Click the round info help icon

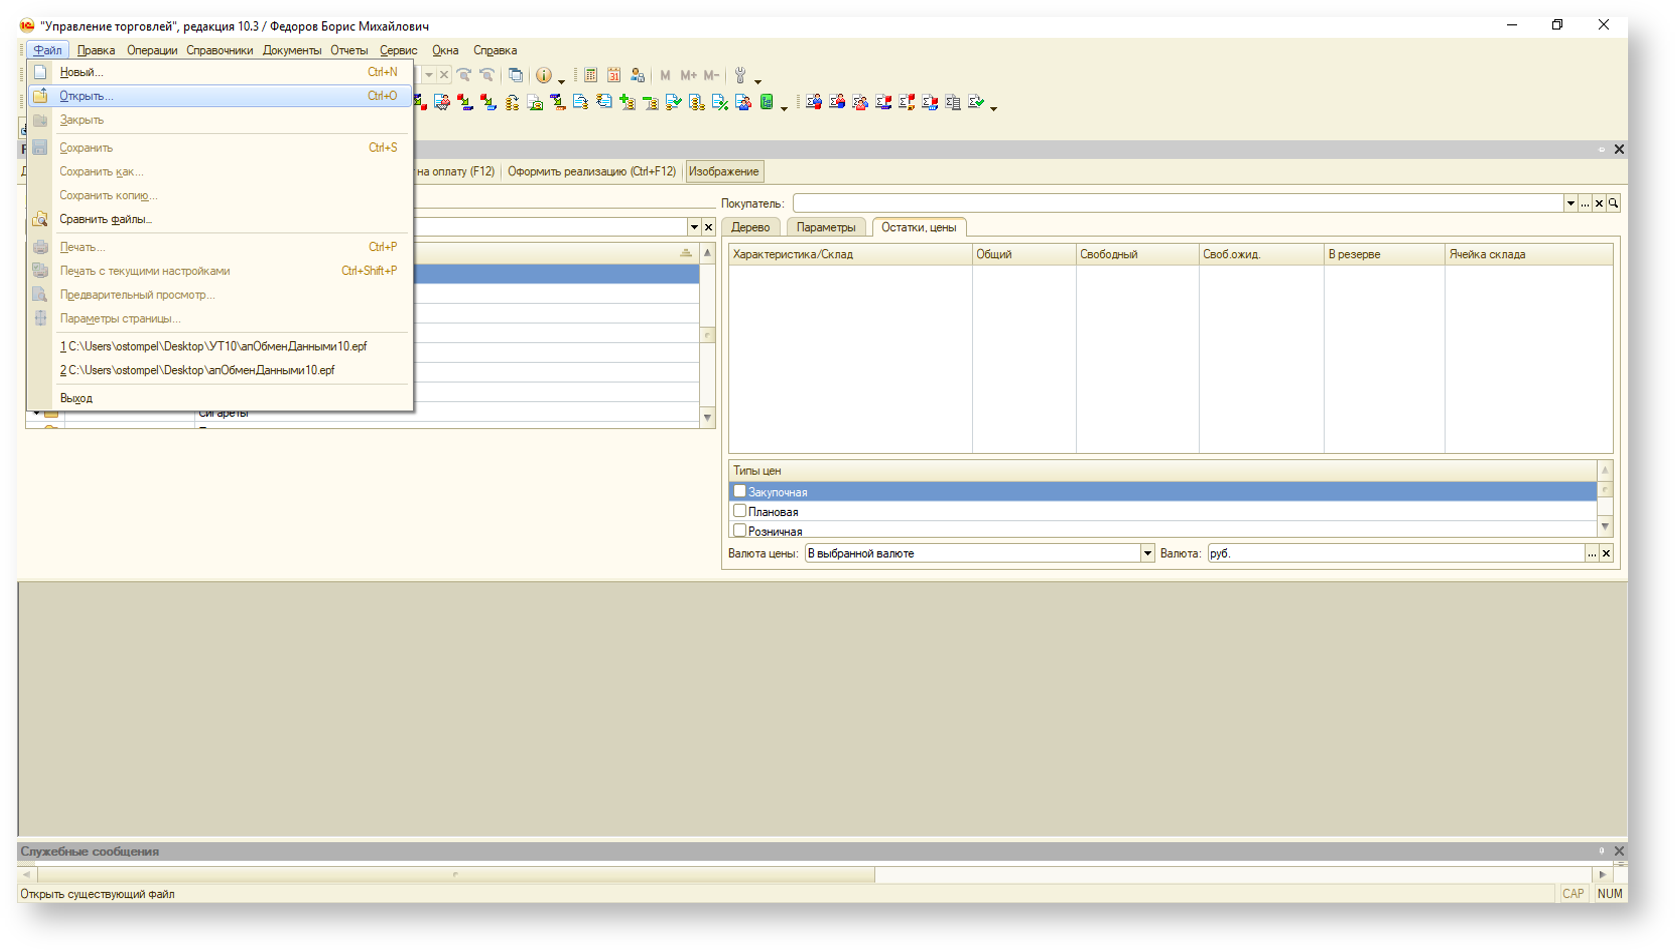(x=544, y=75)
